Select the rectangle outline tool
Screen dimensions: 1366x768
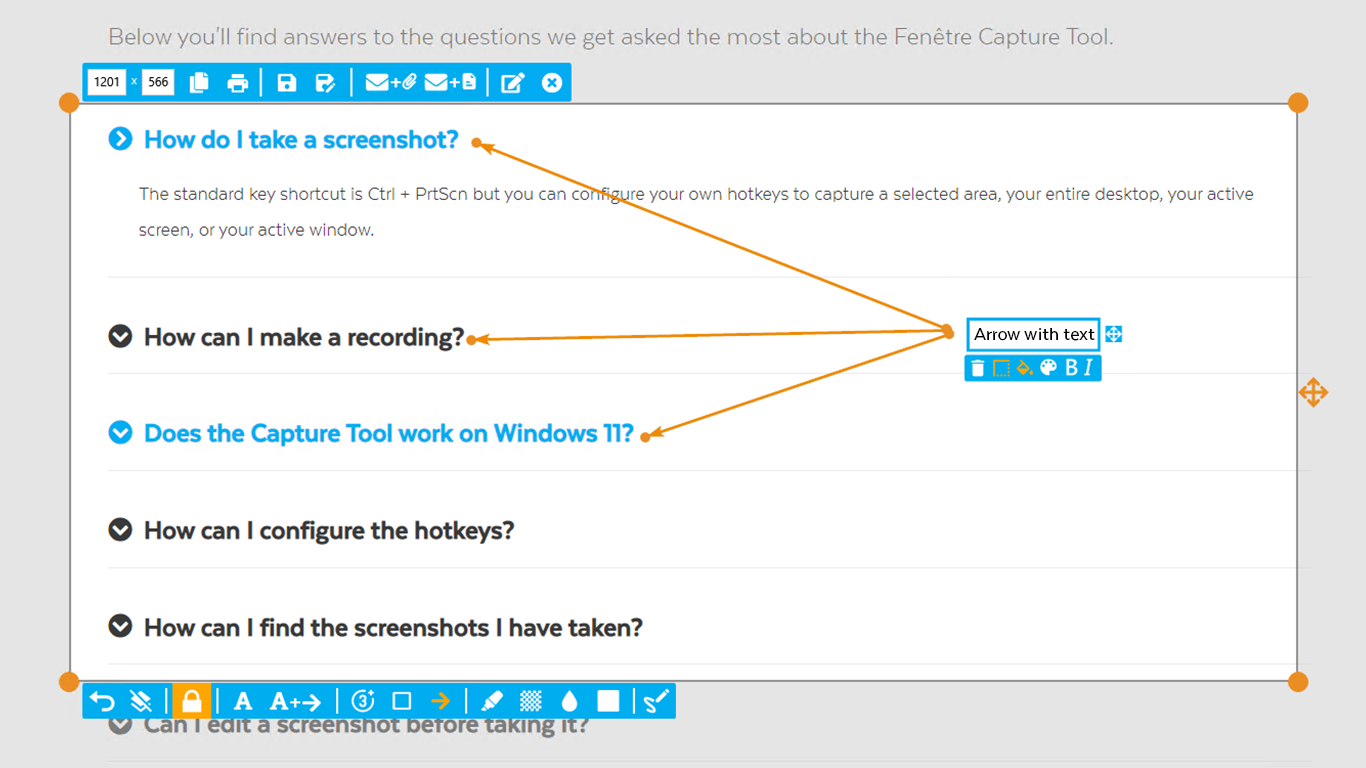[402, 701]
